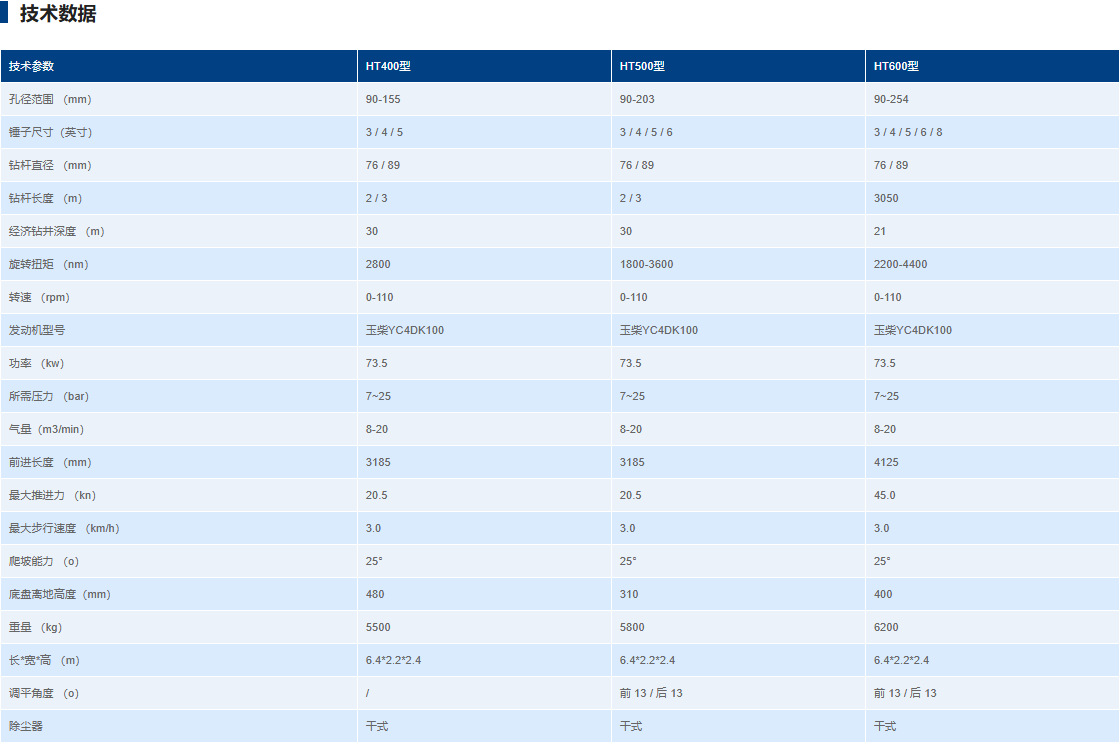Screen dimensions: 1120x744
Task: Click the 爬坡能力 (o) row label
Action: pos(44,561)
